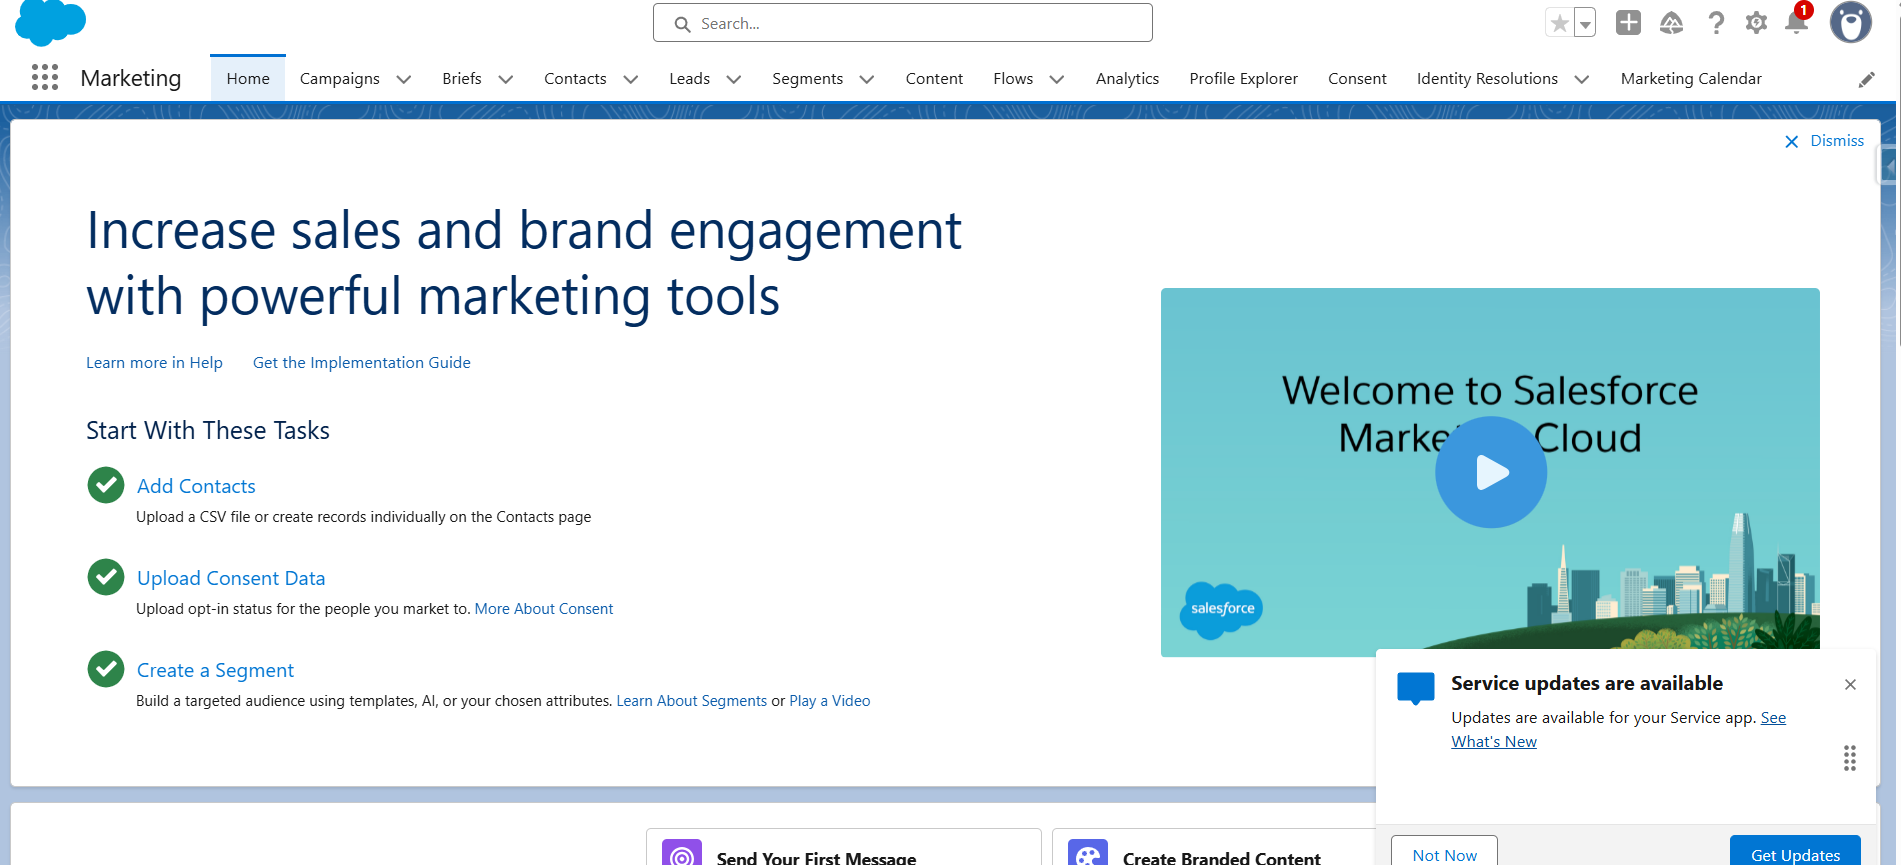
Task: Switch to the Content tab
Action: pos(934,78)
